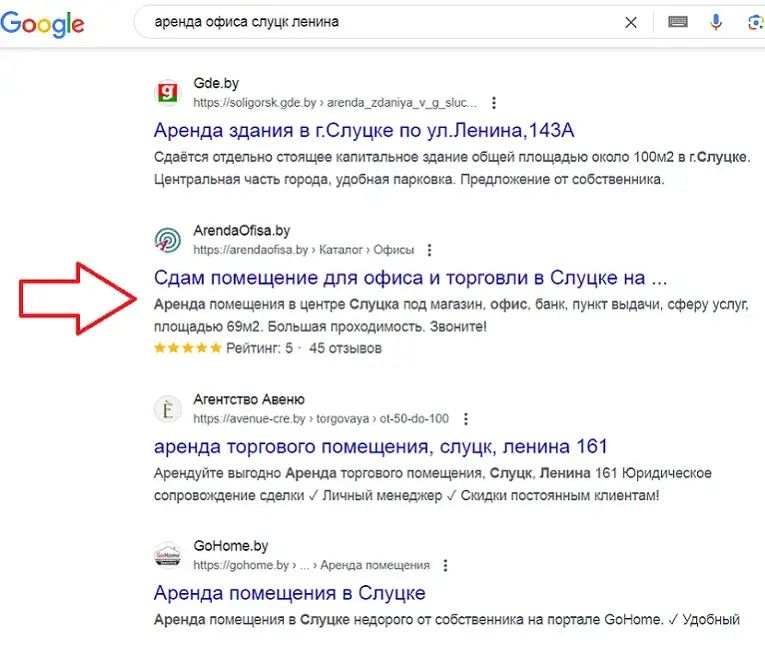Open three-dot menu for GoHome.by result
765x654 pixels.
point(445,566)
